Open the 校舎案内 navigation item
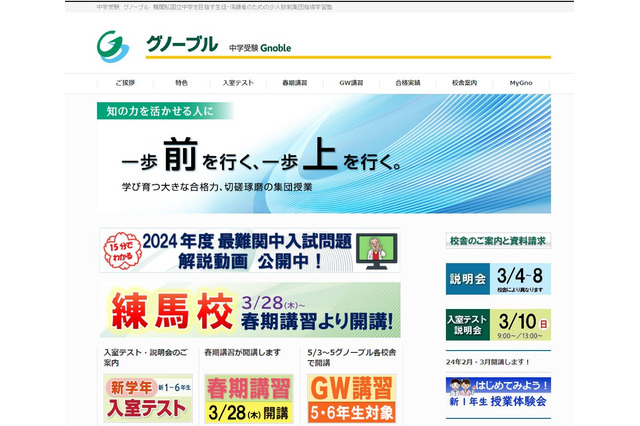This screenshot has width=640, height=426. pos(464,83)
